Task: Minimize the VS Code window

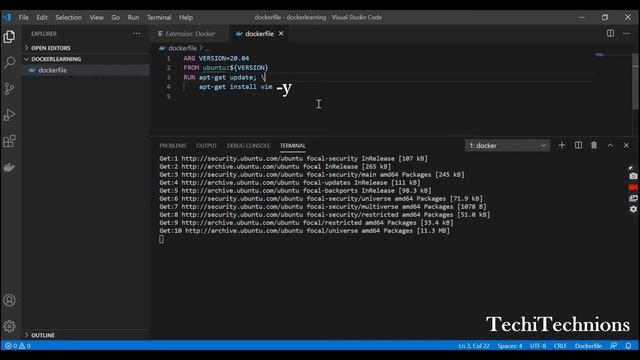Action: pyautogui.click(x=582, y=17)
